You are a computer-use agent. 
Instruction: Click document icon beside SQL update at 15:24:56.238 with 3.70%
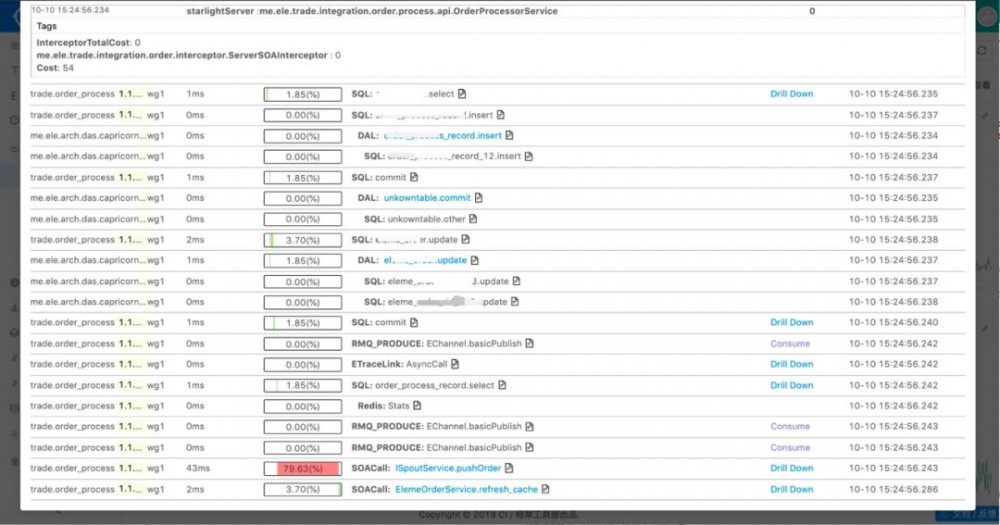[x=466, y=239]
